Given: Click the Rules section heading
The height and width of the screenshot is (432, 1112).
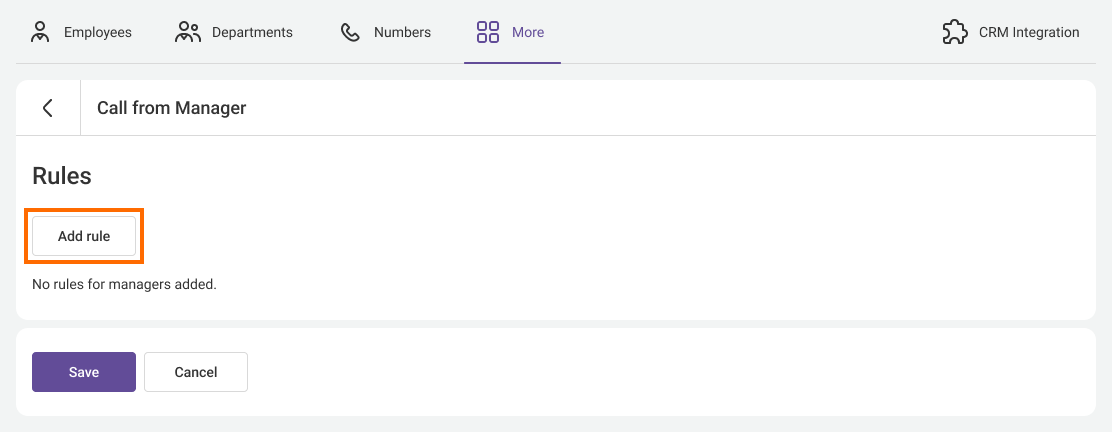Looking at the screenshot, I should click(x=62, y=176).
